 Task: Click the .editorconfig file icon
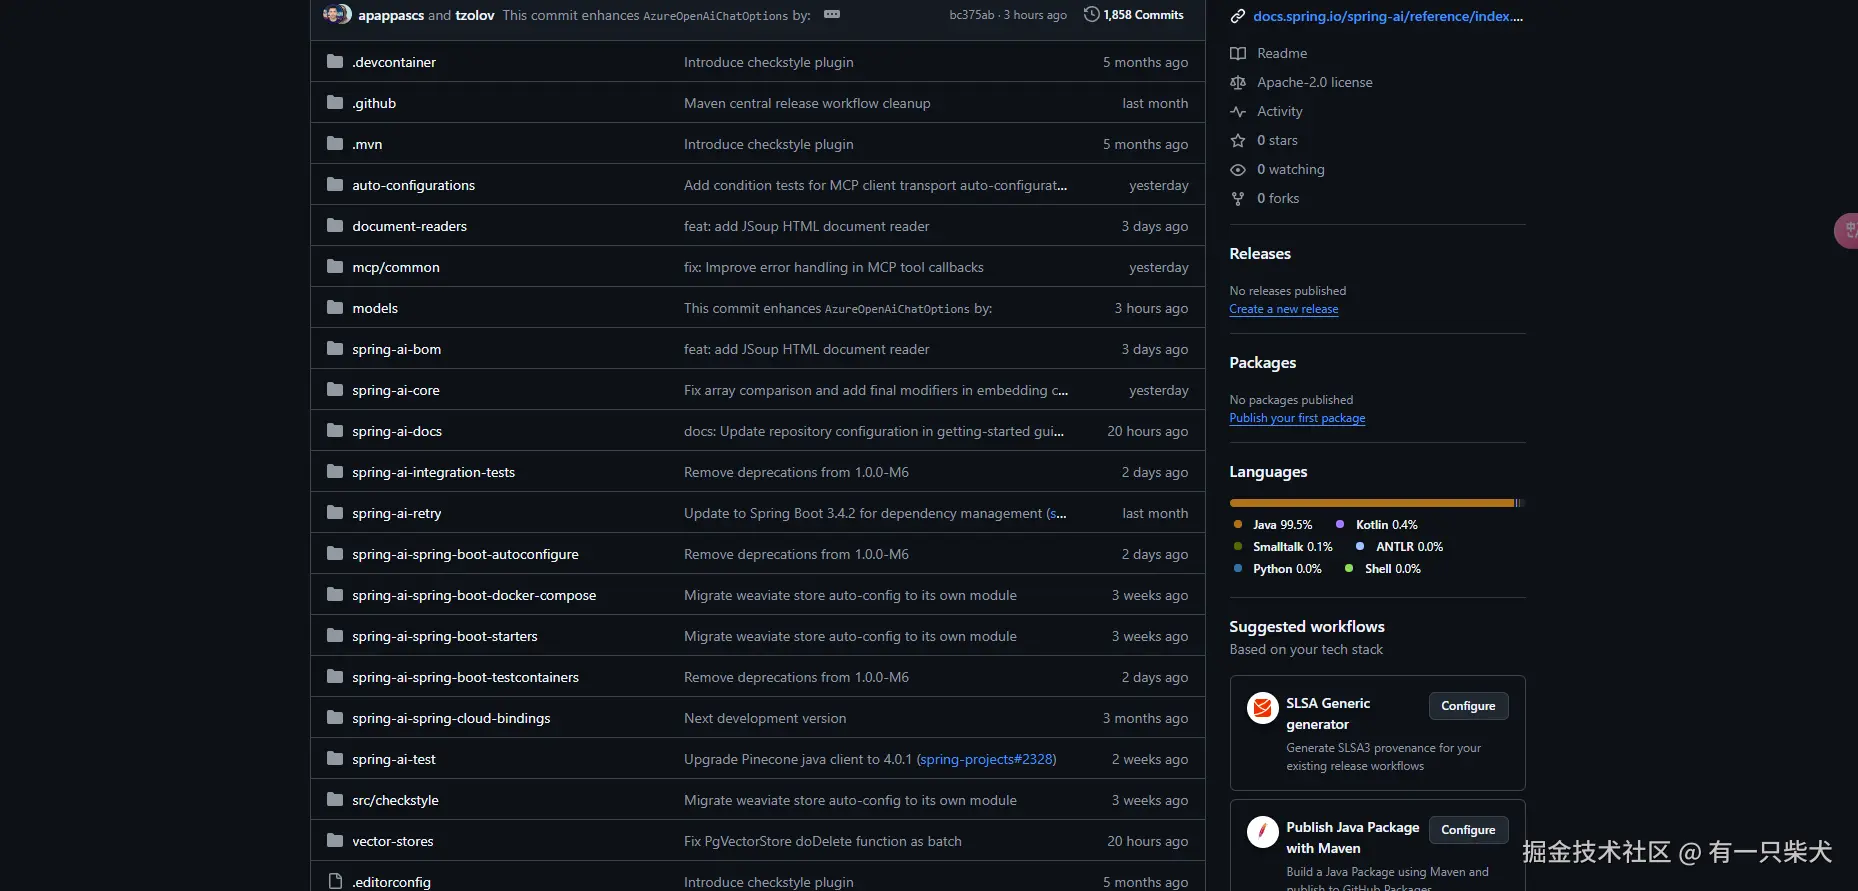(335, 882)
